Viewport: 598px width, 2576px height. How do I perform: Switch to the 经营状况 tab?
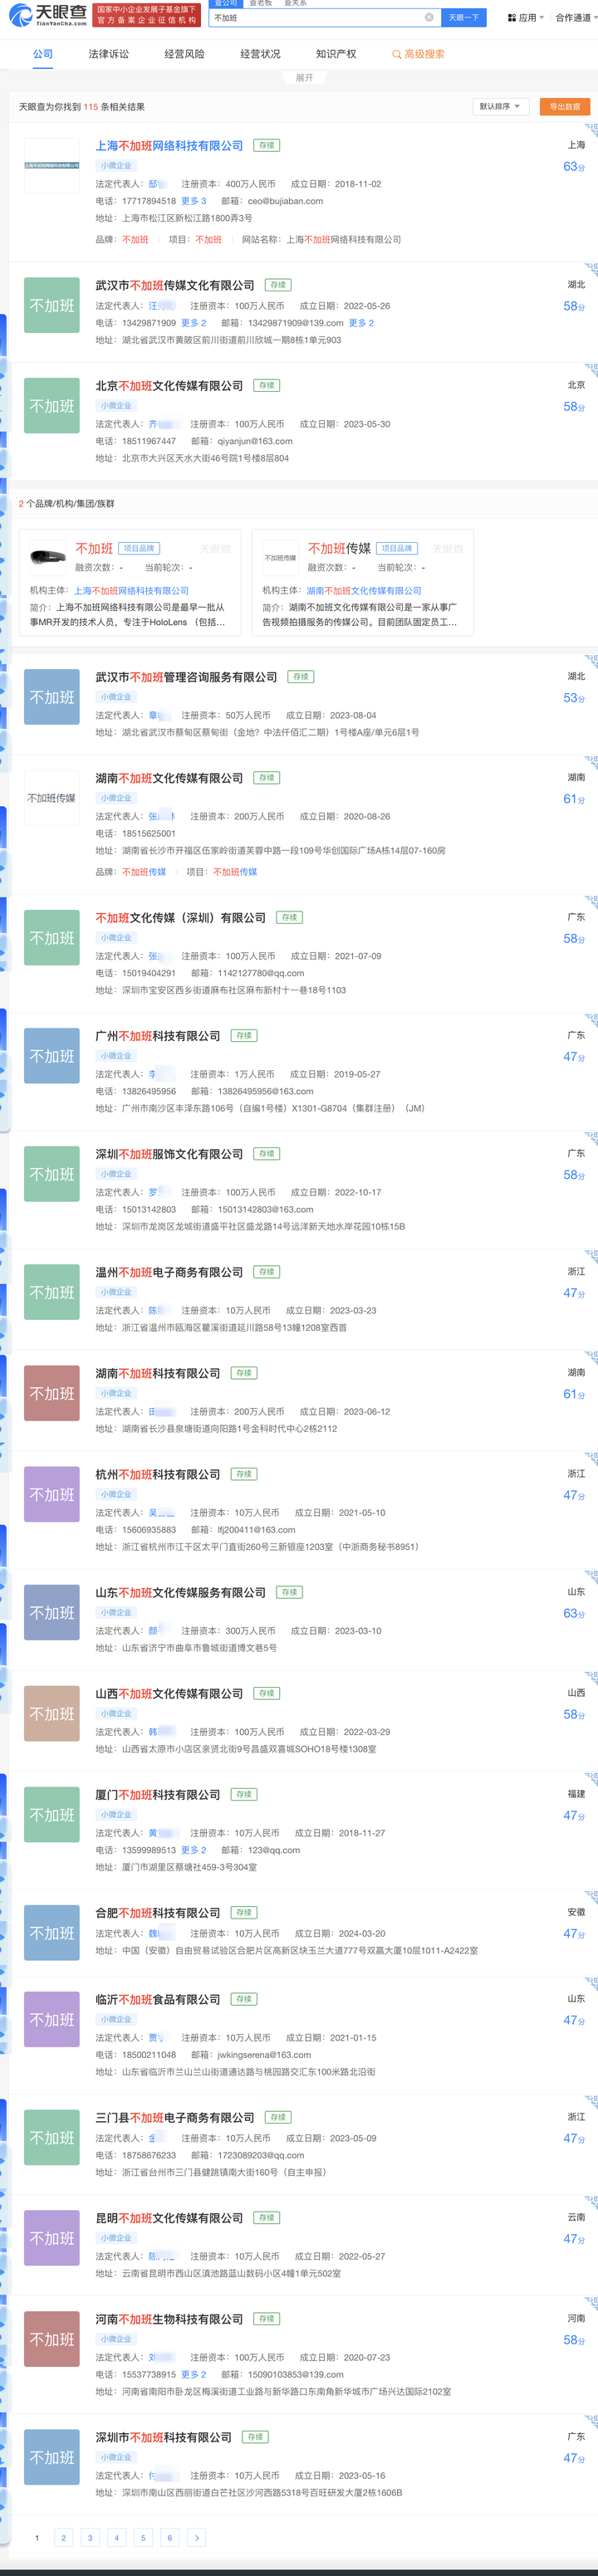(260, 54)
